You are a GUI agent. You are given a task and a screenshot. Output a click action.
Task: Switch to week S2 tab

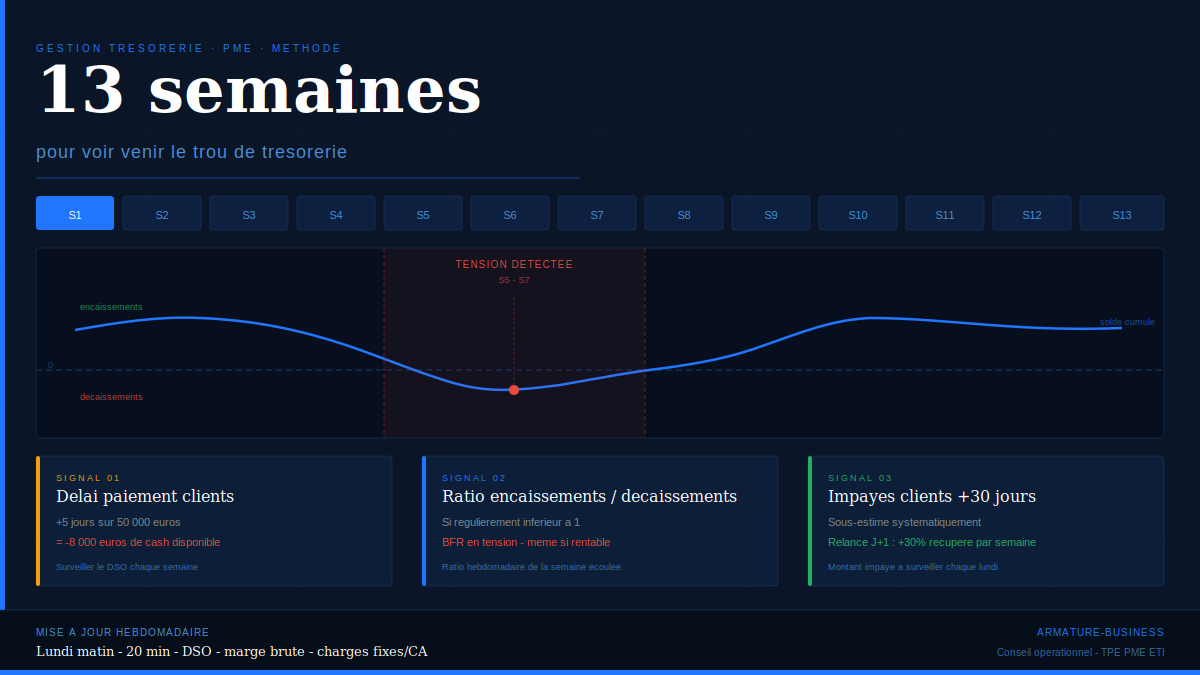(x=162, y=213)
